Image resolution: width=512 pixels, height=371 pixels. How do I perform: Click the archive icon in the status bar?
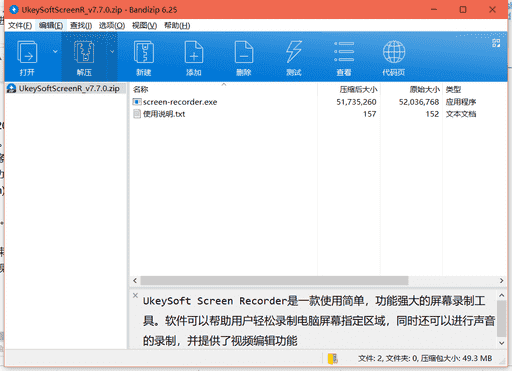tap(332, 359)
